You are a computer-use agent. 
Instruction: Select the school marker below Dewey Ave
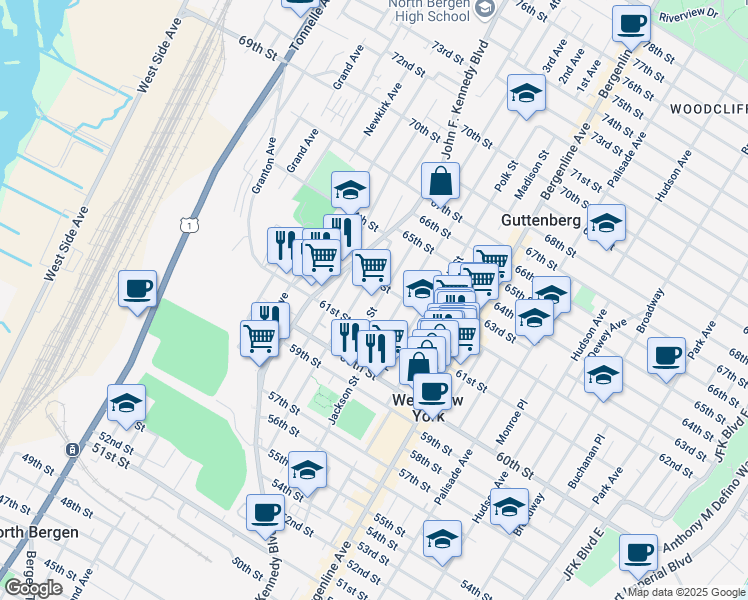pos(603,376)
